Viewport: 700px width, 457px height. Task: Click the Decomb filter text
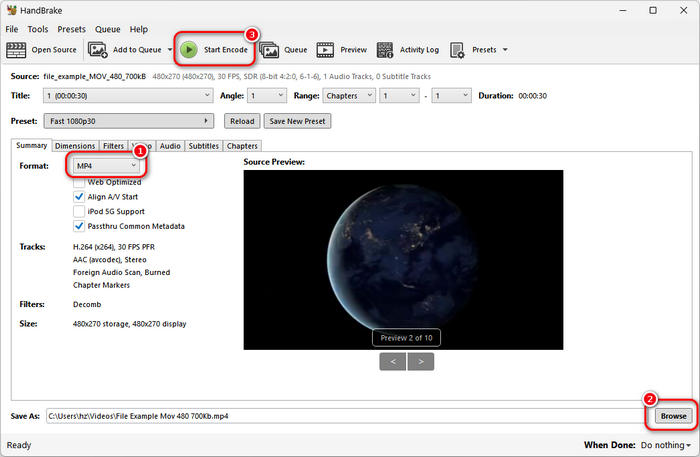(87, 304)
